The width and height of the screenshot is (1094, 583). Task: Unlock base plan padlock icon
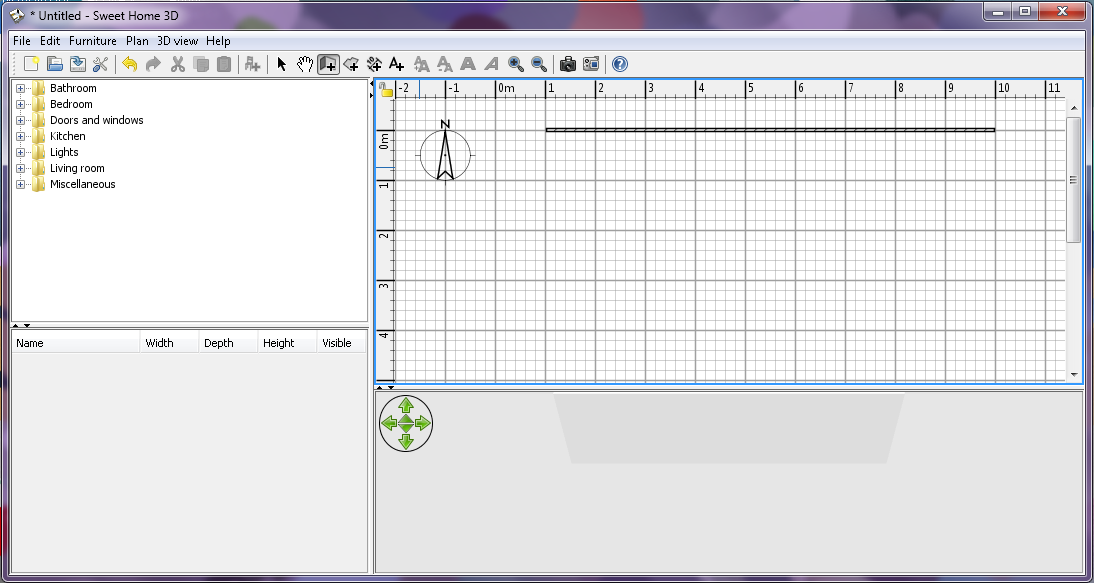point(386,89)
